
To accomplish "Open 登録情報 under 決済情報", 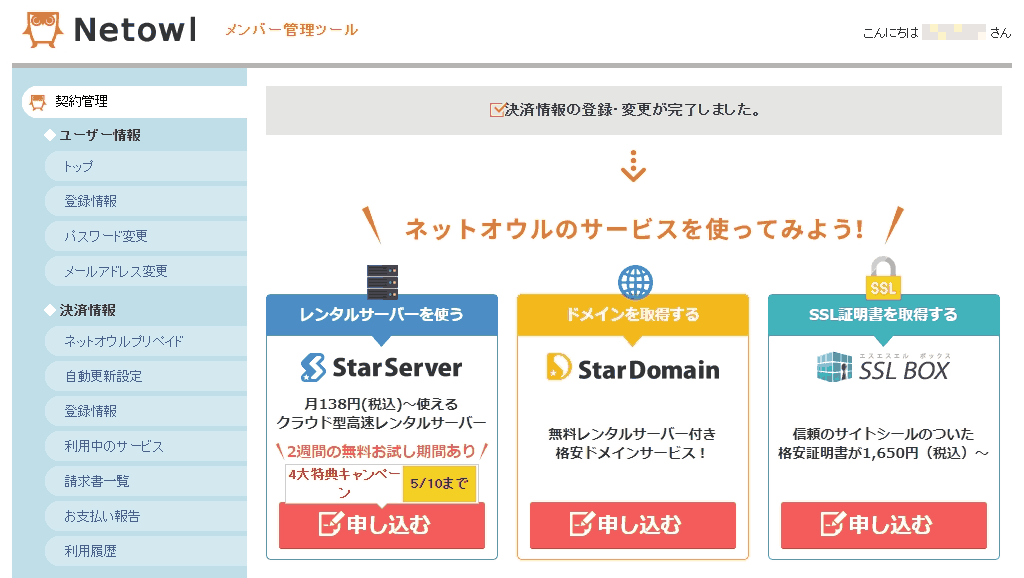I will 146,411.
